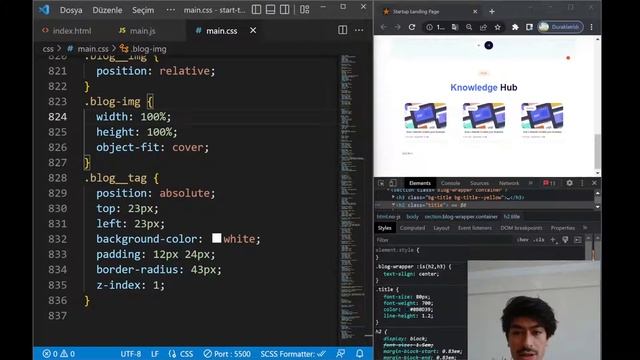Expand the h3 bg-title element node
The width and height of the screenshot is (640, 360).
click(393, 198)
